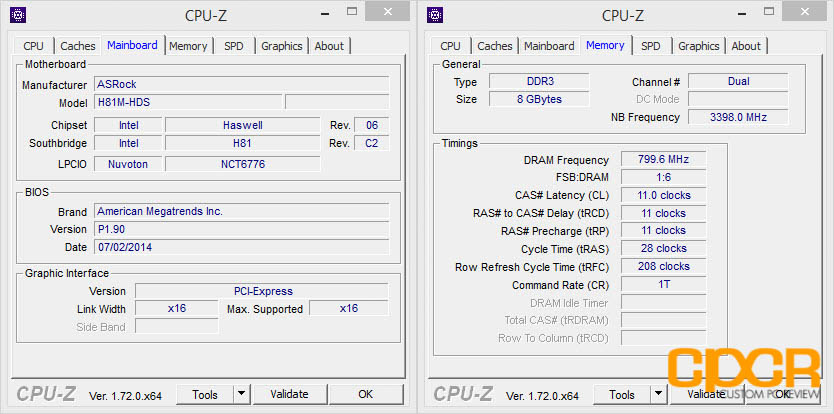Maximize the right CPU-Z window
The width and height of the screenshot is (834, 414).
point(769,11)
